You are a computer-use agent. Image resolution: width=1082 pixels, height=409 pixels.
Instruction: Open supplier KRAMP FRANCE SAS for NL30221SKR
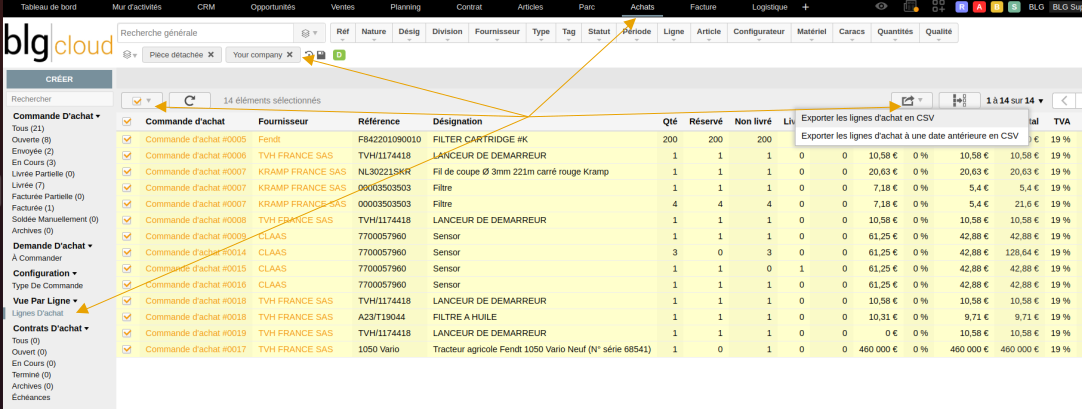[302, 171]
